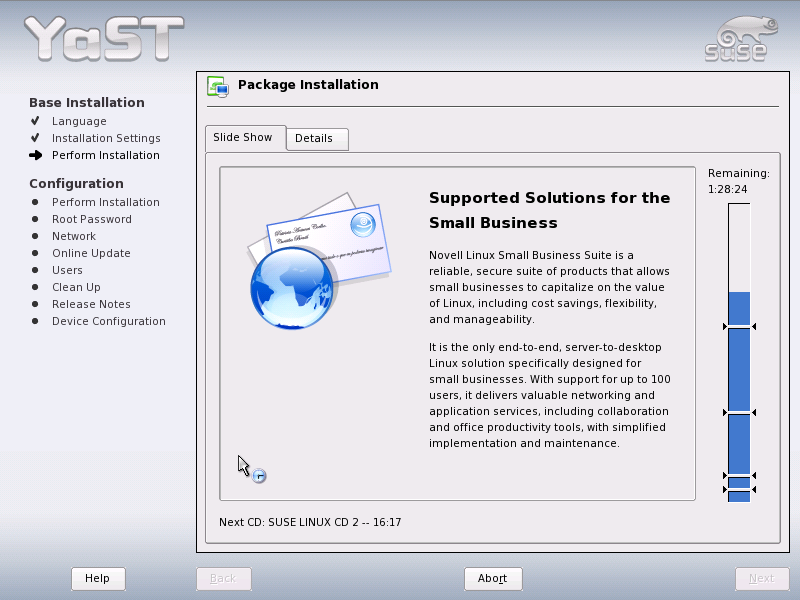Click the checkmark beside Language
The height and width of the screenshot is (600, 800).
[35, 121]
